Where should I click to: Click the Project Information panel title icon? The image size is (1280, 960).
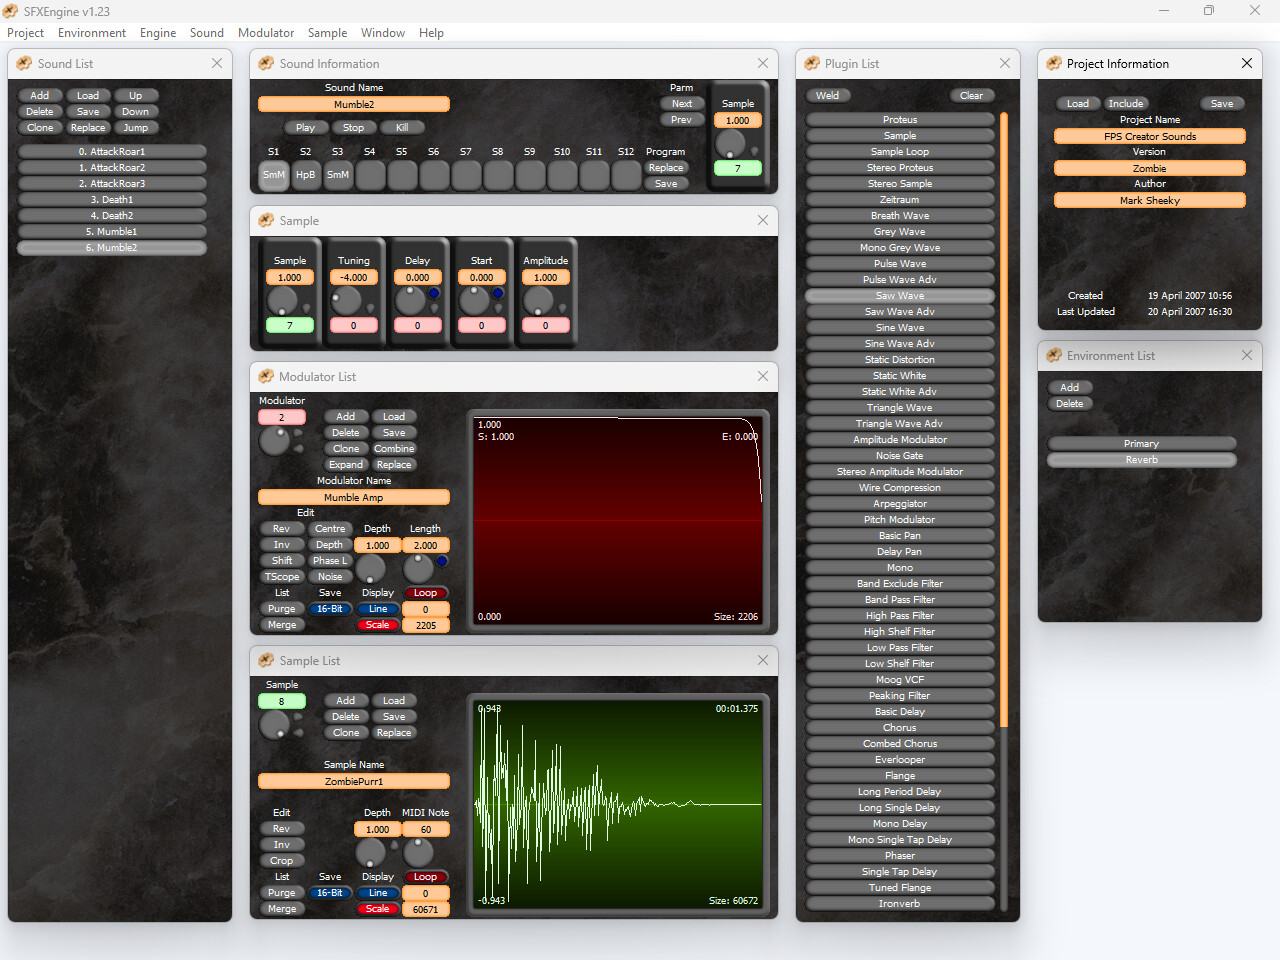click(x=1054, y=63)
